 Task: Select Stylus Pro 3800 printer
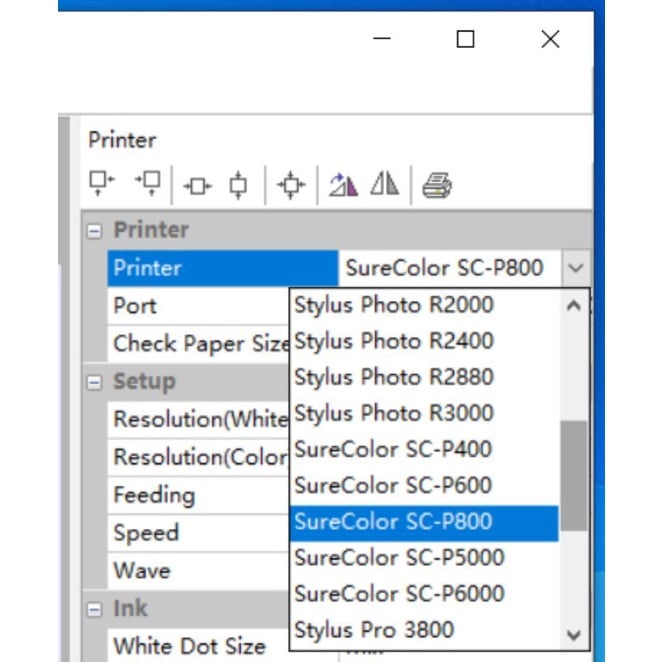click(x=374, y=630)
